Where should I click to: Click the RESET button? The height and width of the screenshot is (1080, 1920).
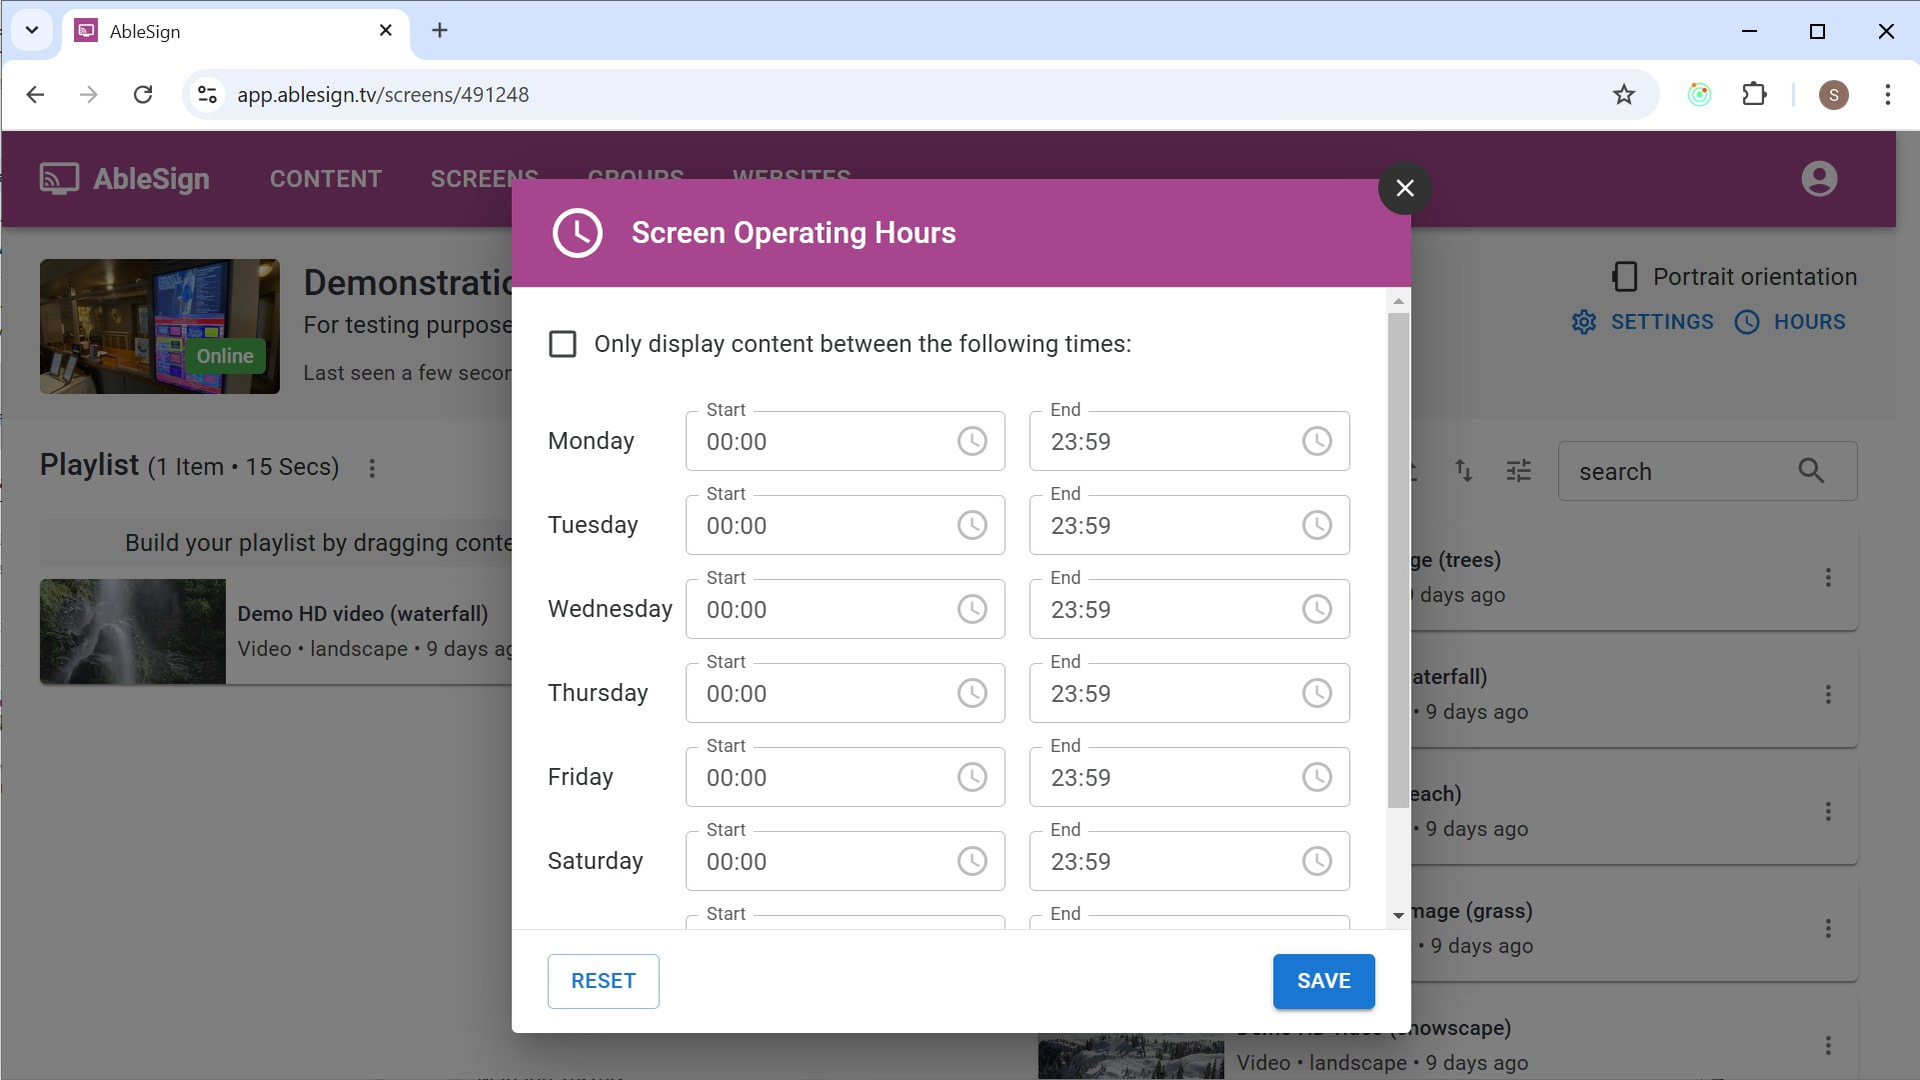pos(603,981)
